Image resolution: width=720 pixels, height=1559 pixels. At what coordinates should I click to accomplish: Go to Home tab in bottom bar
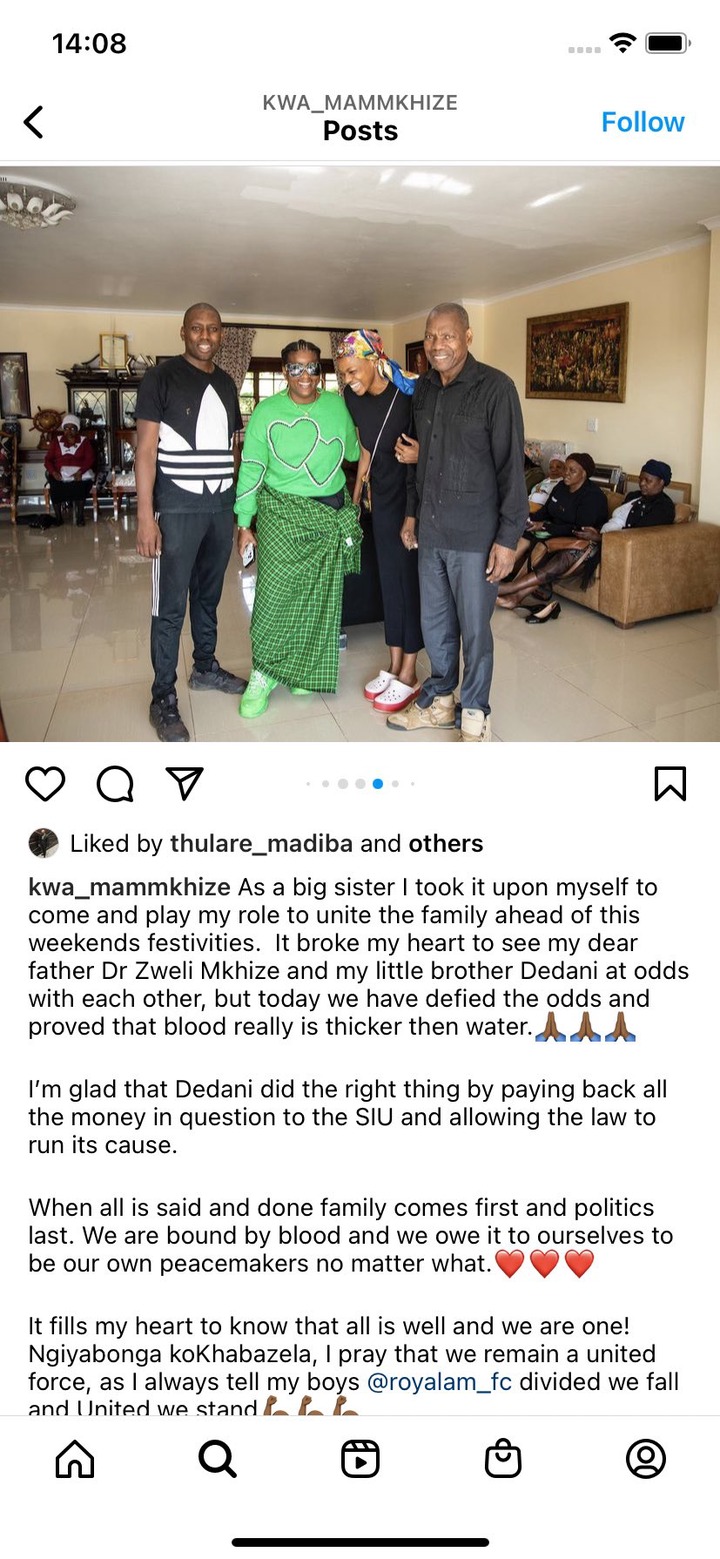(x=75, y=1459)
